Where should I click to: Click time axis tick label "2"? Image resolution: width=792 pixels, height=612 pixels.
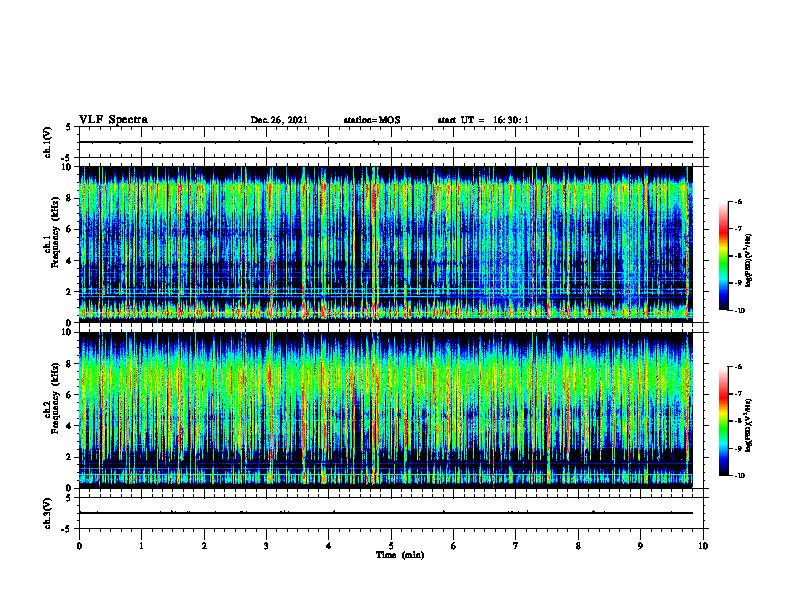pyautogui.click(x=204, y=546)
